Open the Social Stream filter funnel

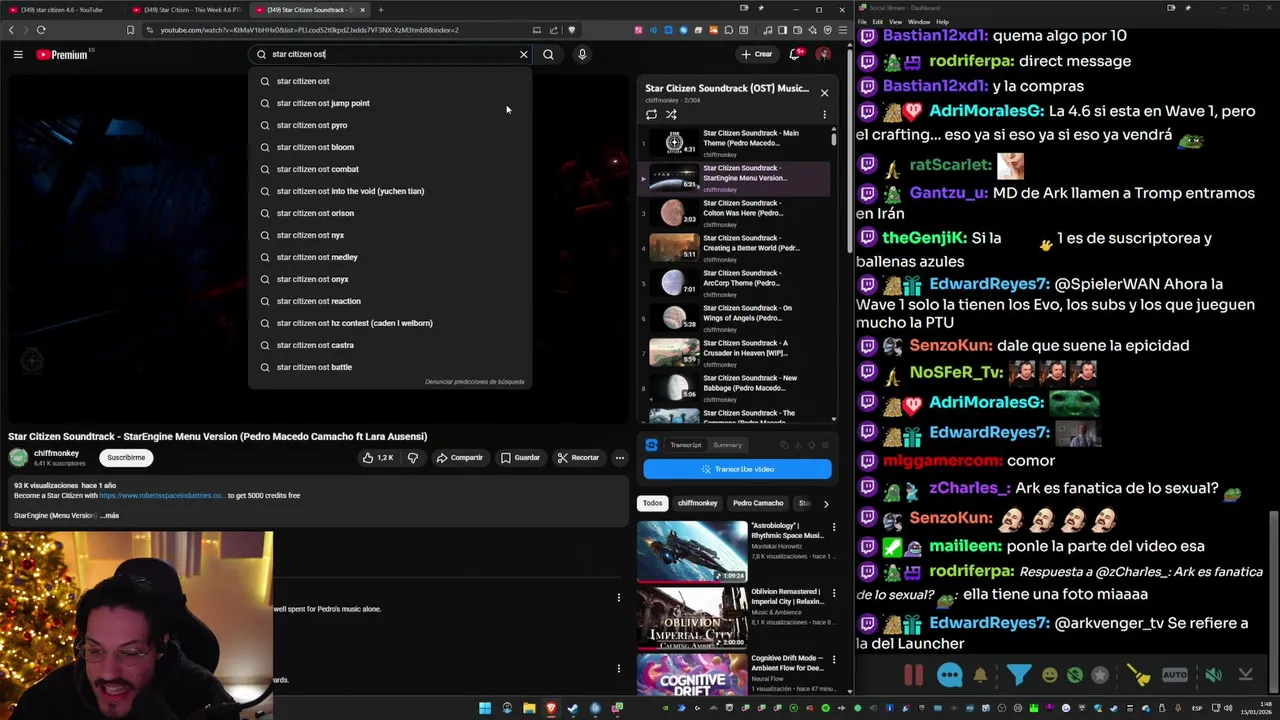tap(1018, 675)
